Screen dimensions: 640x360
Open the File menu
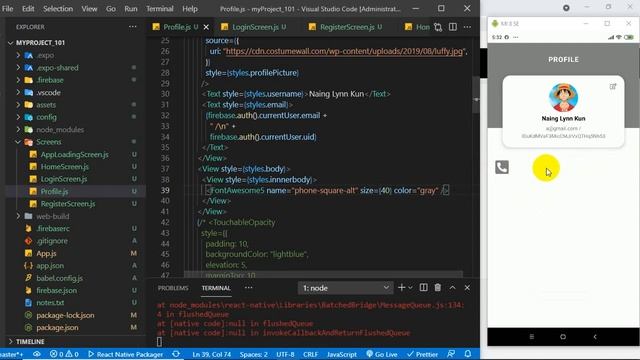7,9
